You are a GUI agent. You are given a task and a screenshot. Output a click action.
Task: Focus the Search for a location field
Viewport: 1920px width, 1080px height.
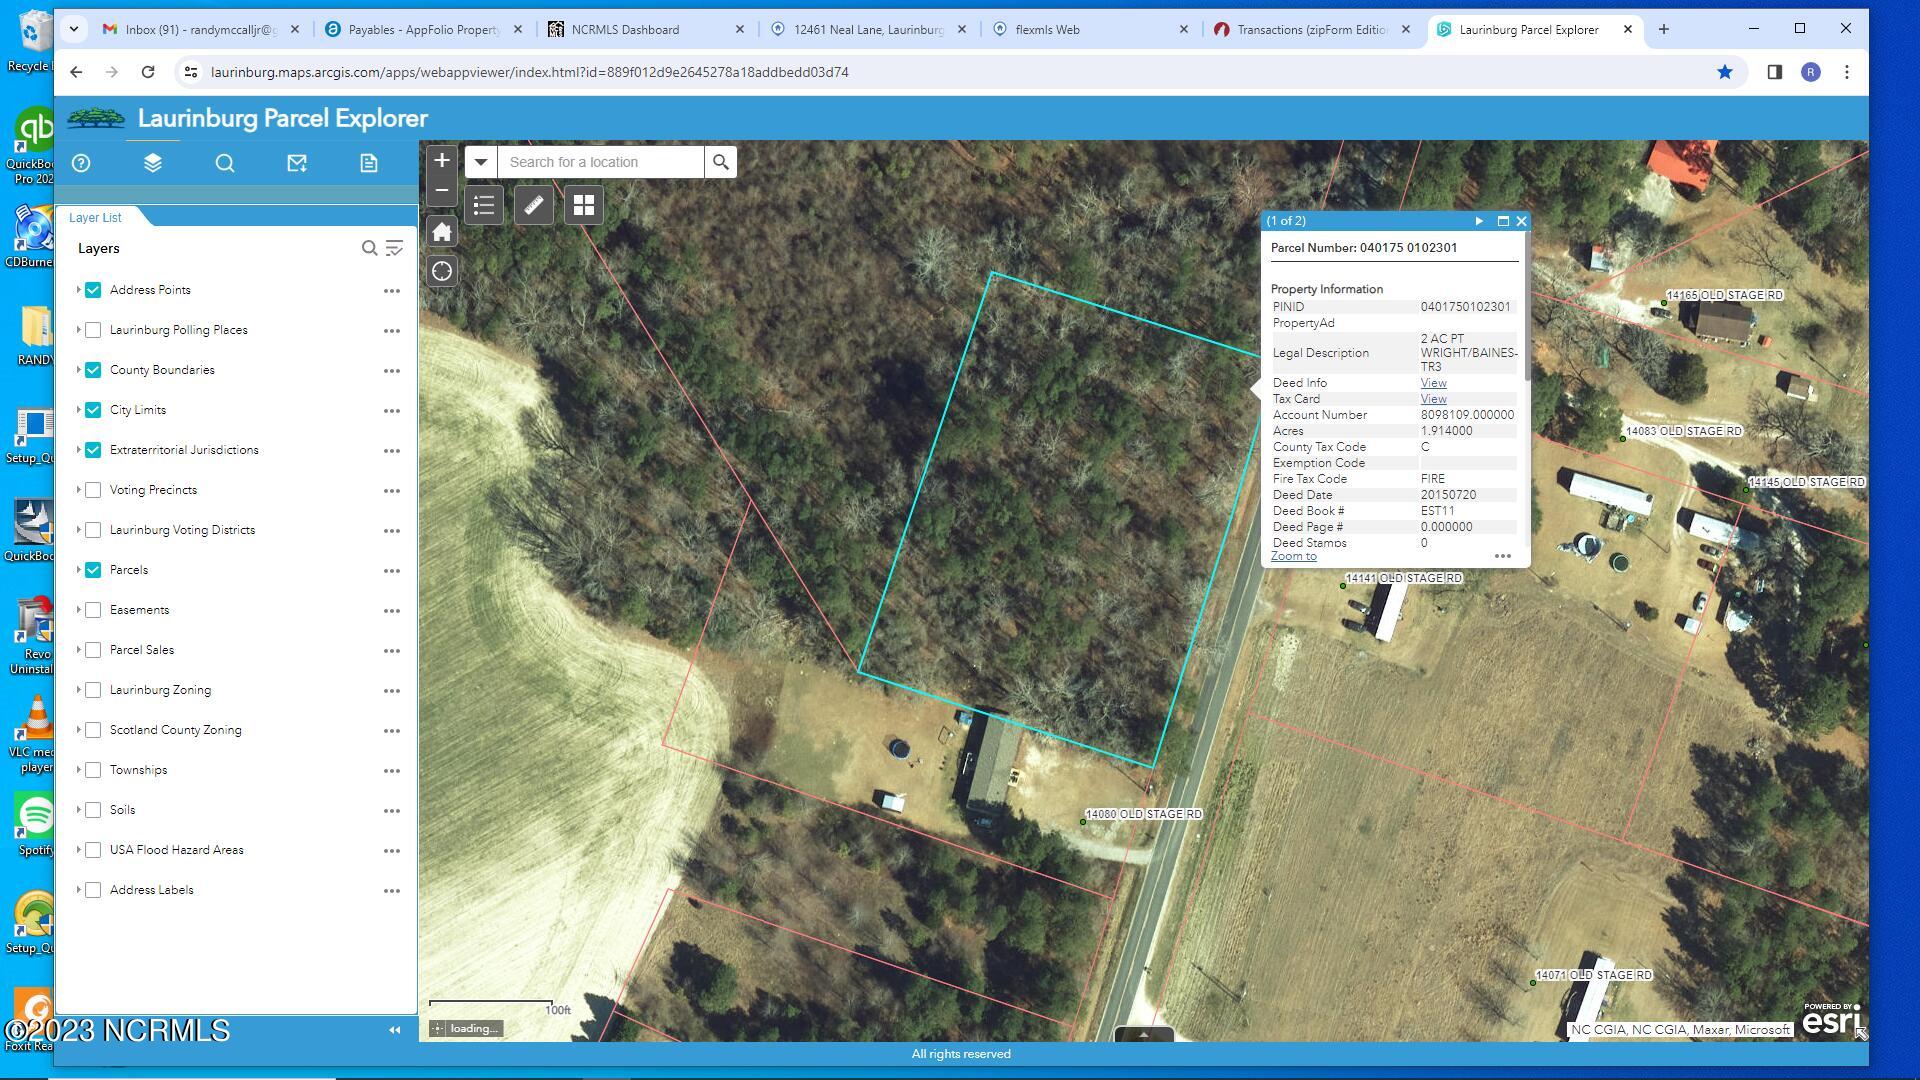point(600,162)
